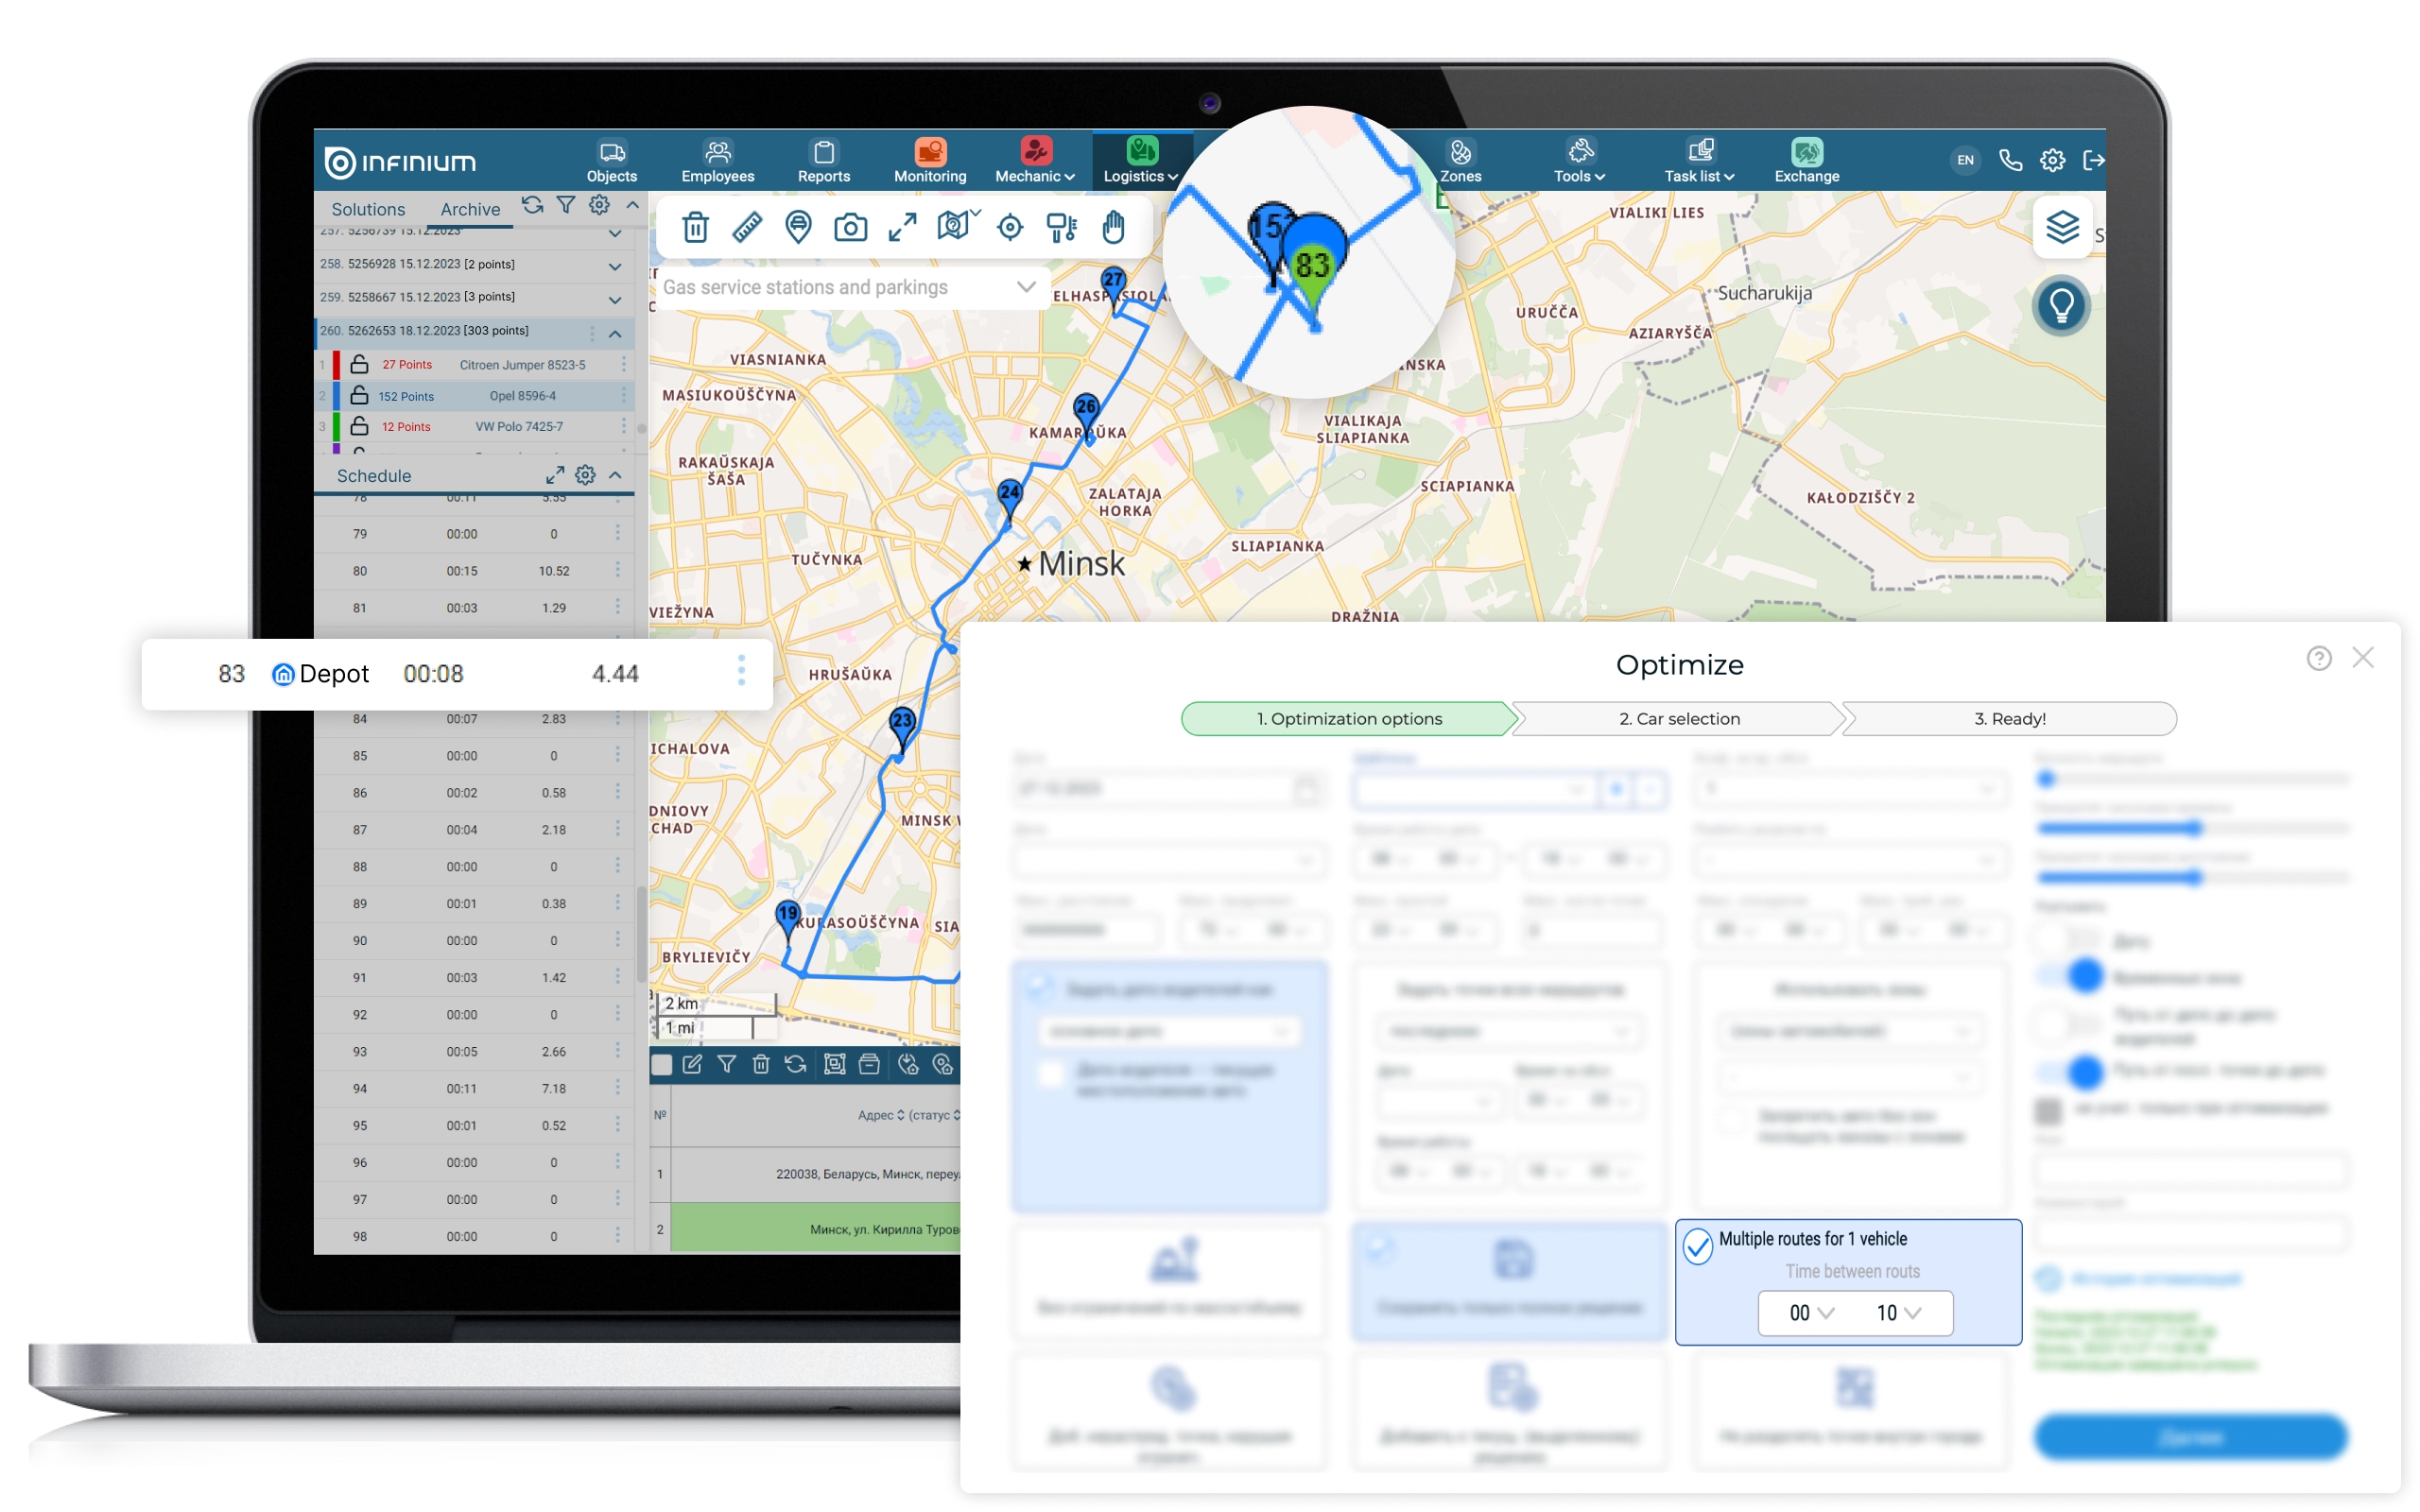The height and width of the screenshot is (1512, 2420).
Task: Uncheck Multiple routes for 1 vehicle
Action: point(1697,1246)
